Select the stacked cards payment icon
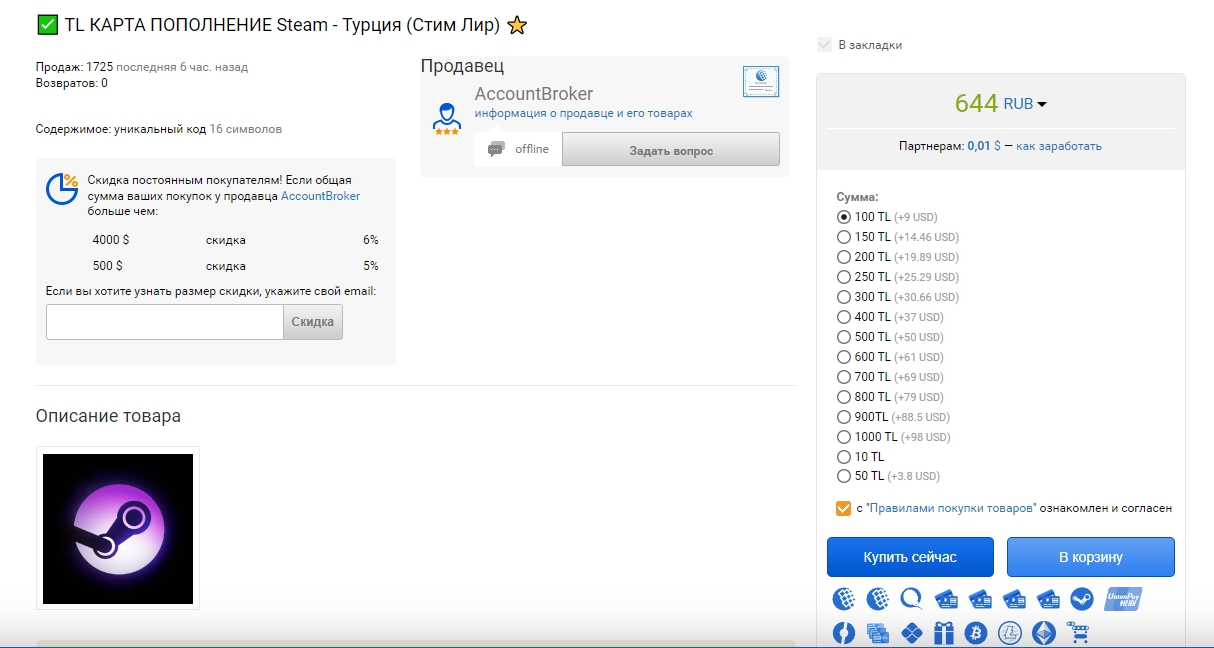 [878, 632]
